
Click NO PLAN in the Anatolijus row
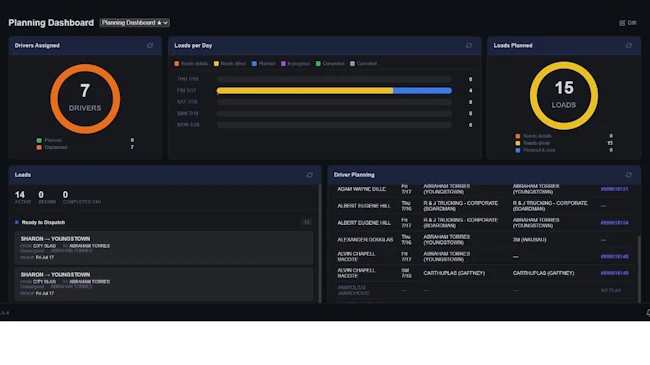(611, 290)
